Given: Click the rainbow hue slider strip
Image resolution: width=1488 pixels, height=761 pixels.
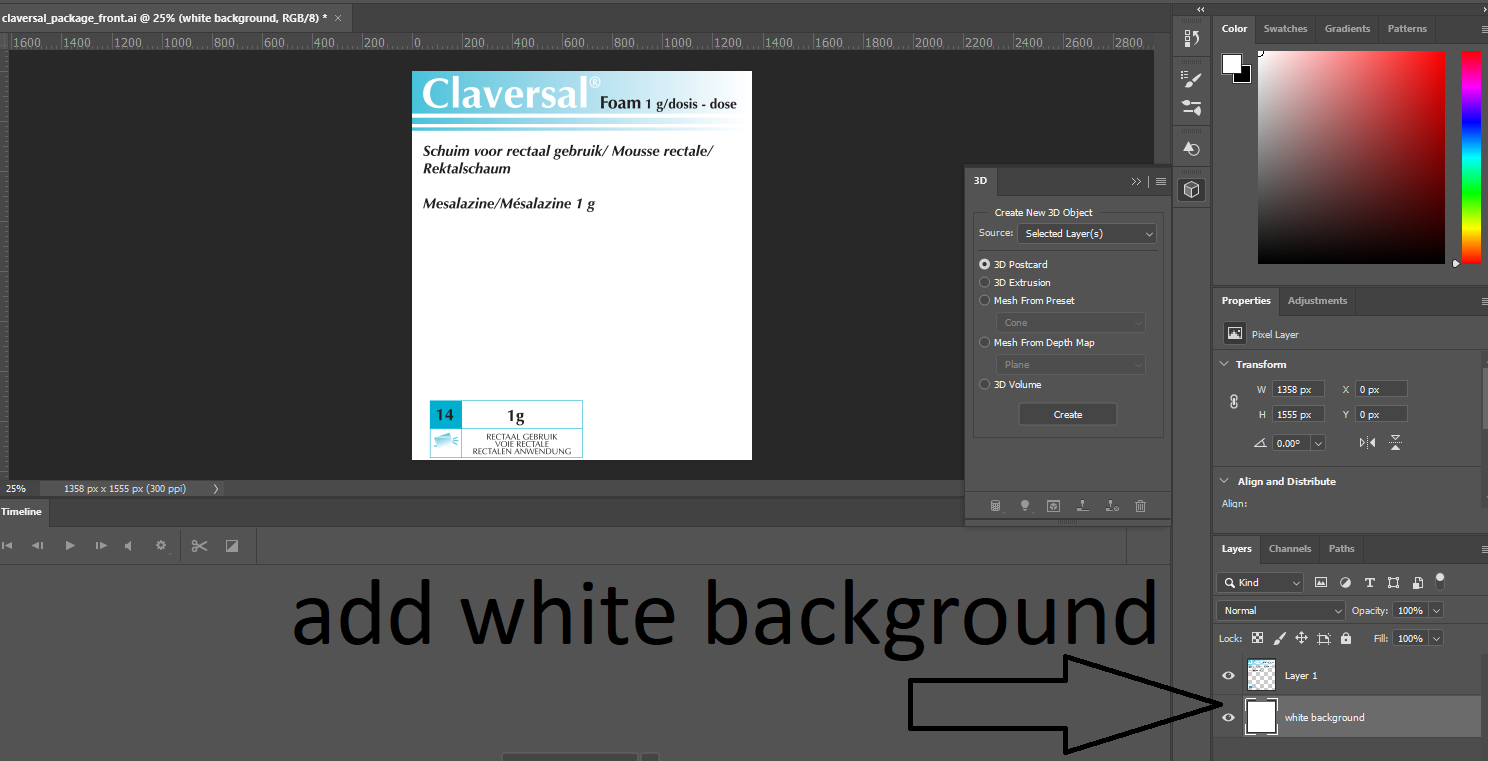Looking at the screenshot, I should click(1471, 157).
